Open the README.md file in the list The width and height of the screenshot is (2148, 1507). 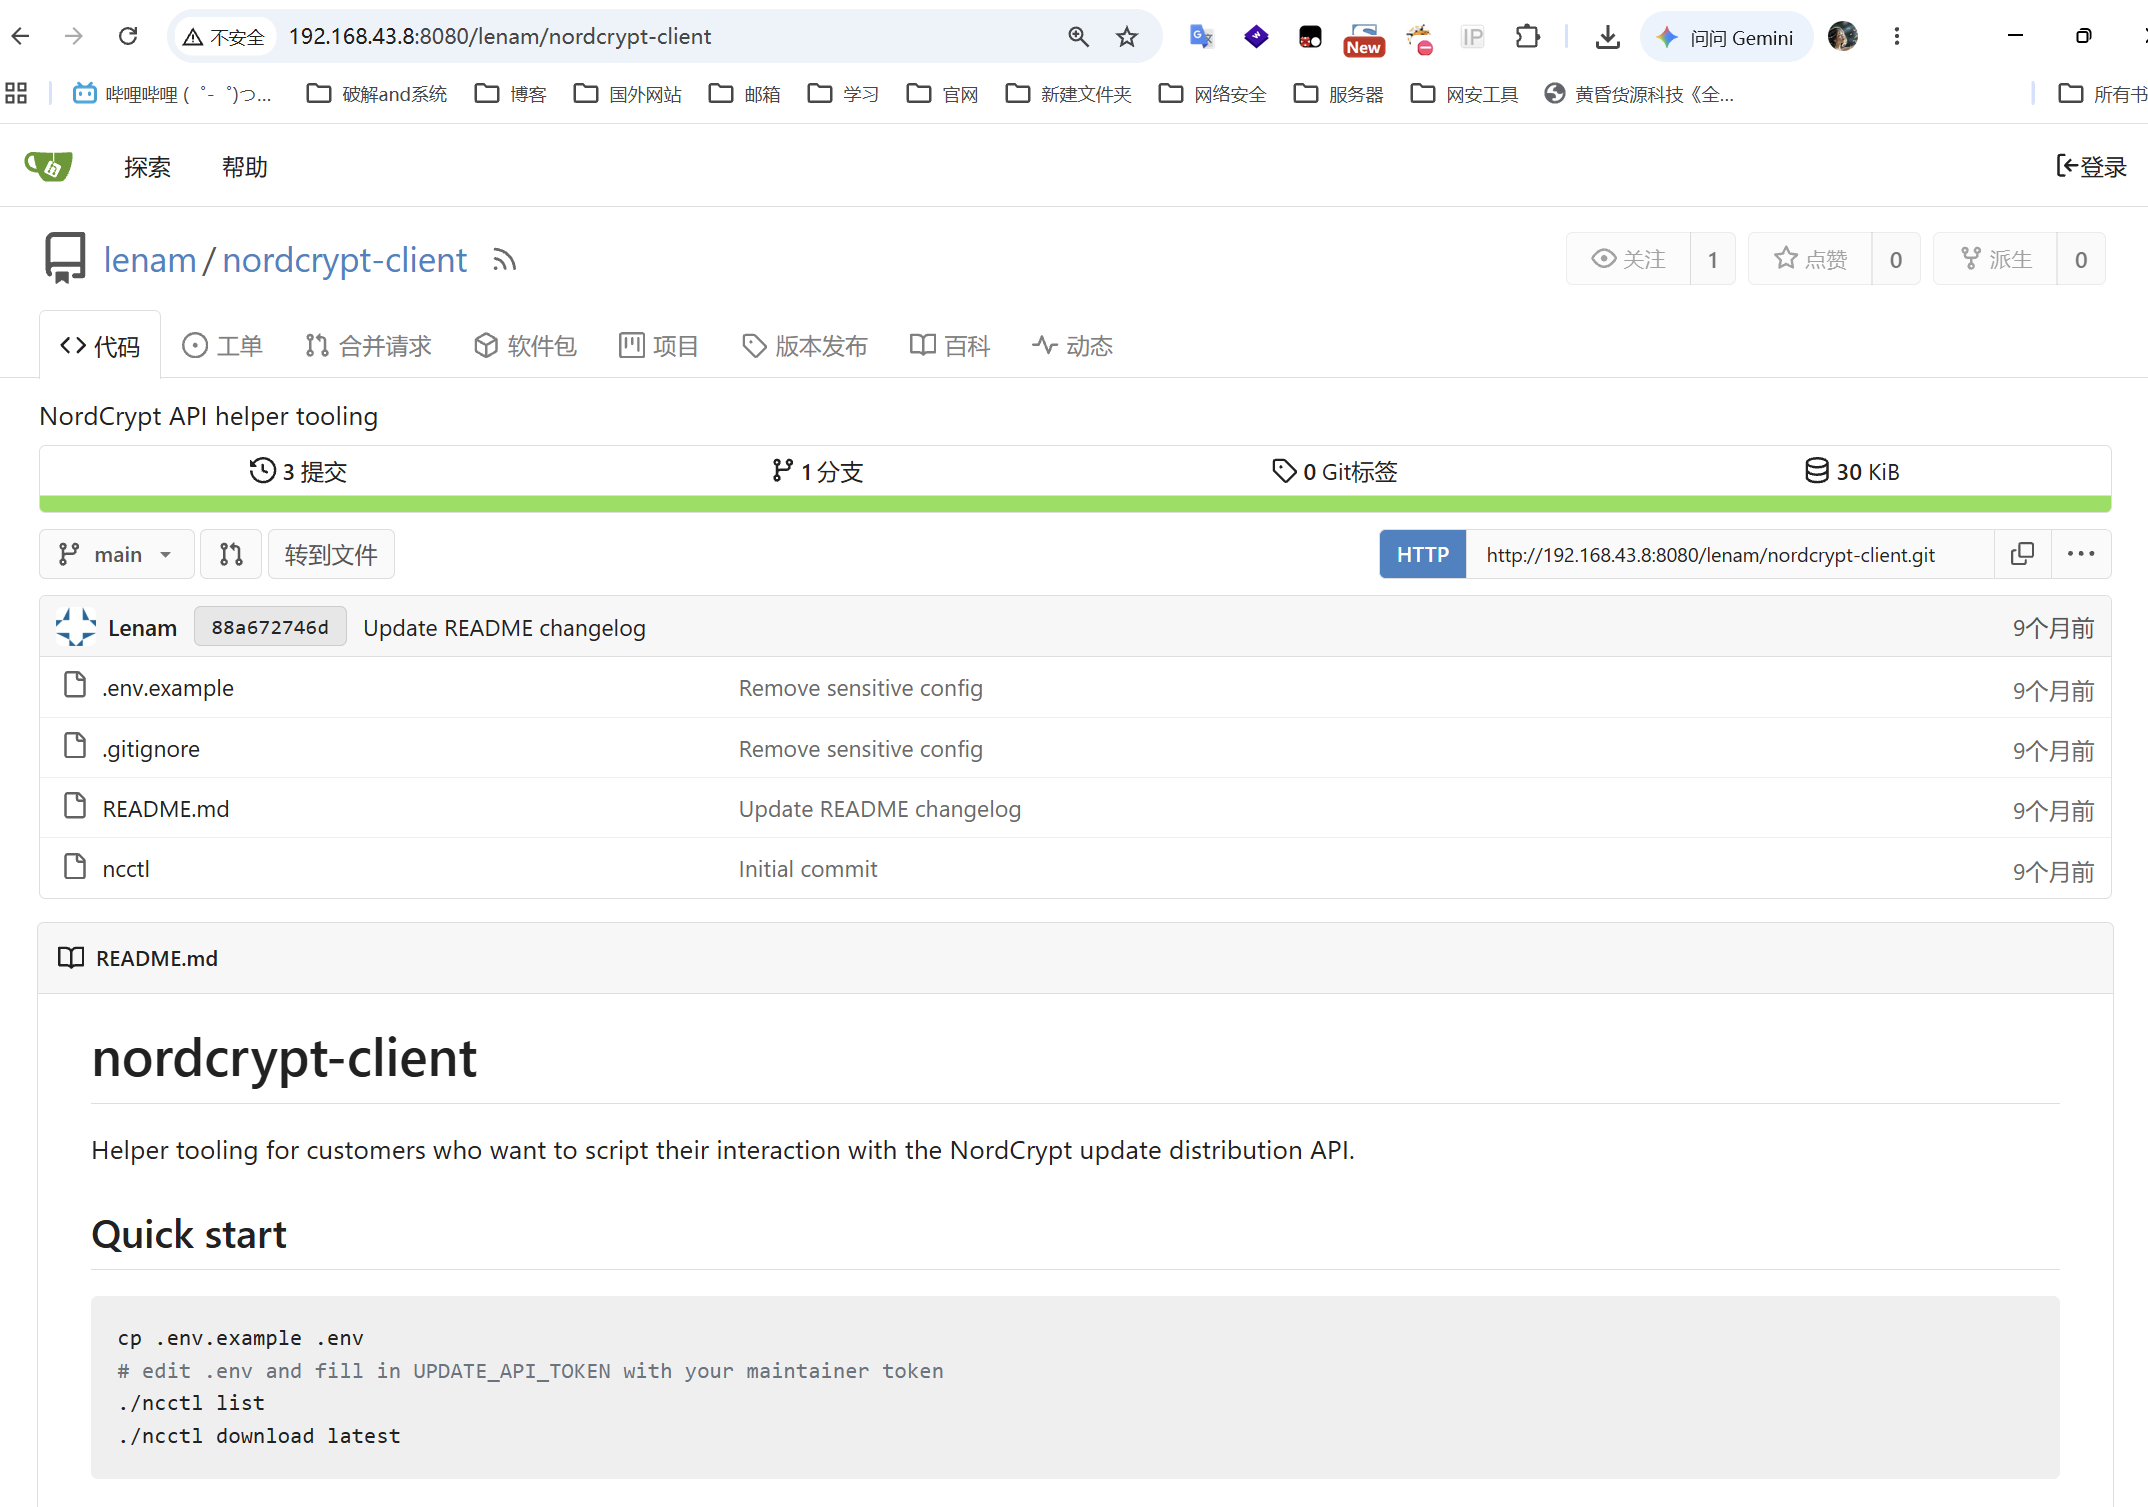pos(166,809)
